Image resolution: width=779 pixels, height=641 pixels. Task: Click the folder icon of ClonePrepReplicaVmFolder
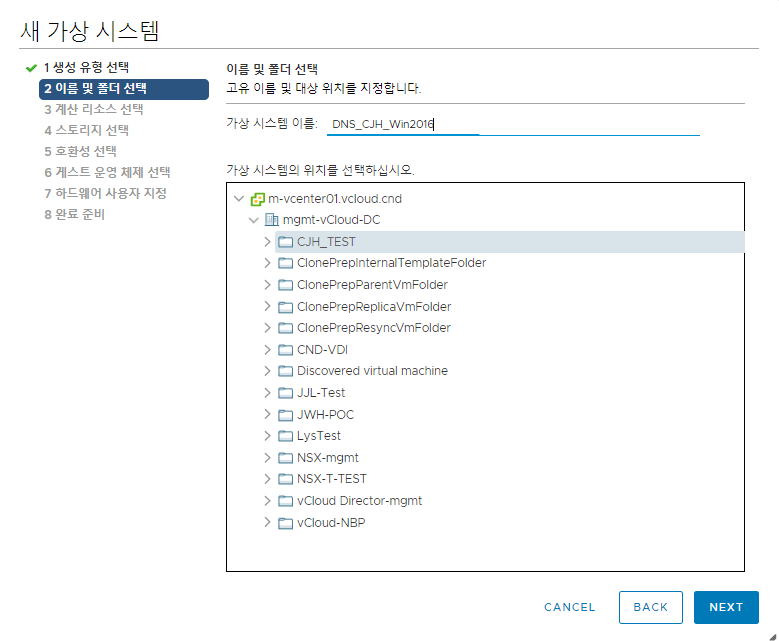coord(285,307)
